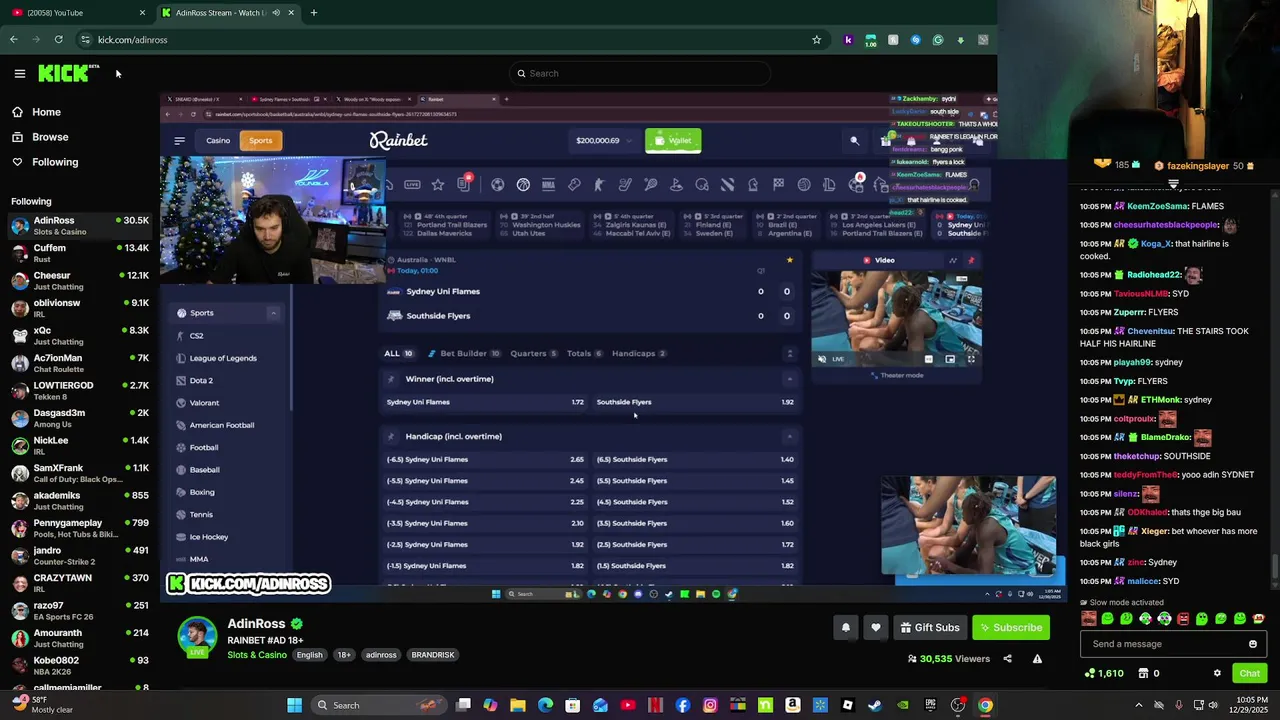This screenshot has height=720, width=1280.
Task: Click the green Subscribe button
Action: 1011,628
